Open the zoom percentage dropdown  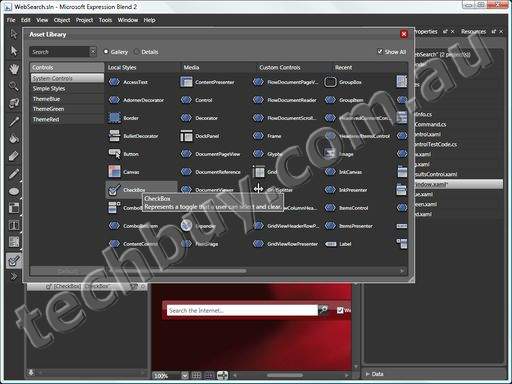coord(185,376)
